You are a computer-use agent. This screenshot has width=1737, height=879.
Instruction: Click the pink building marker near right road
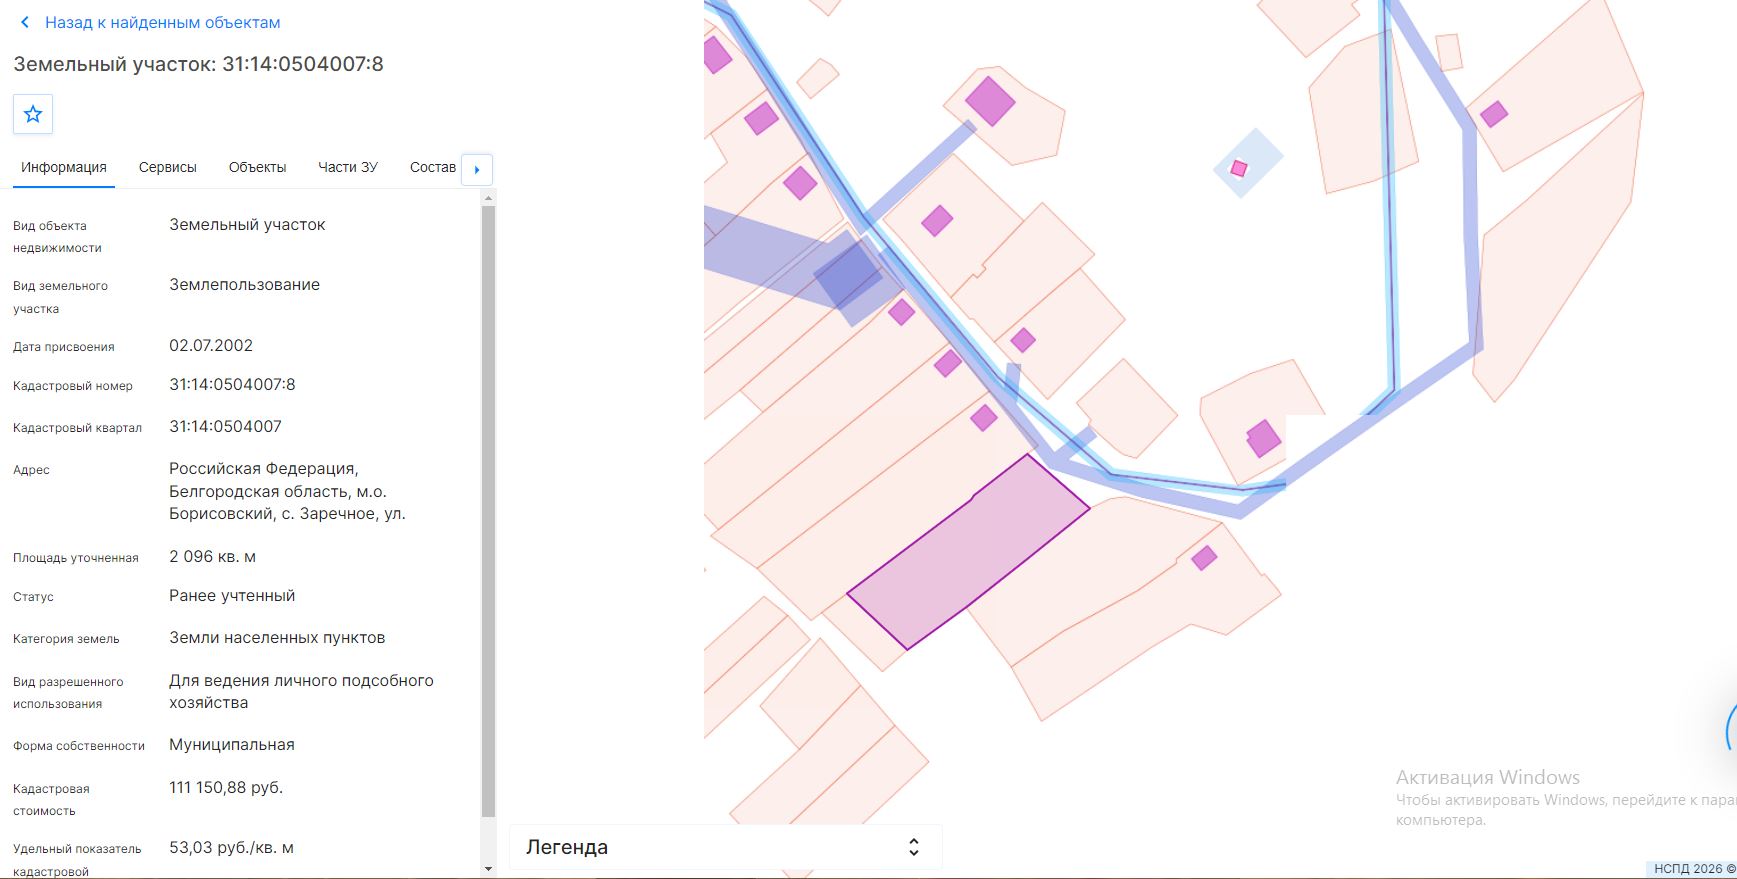[x=1494, y=114]
